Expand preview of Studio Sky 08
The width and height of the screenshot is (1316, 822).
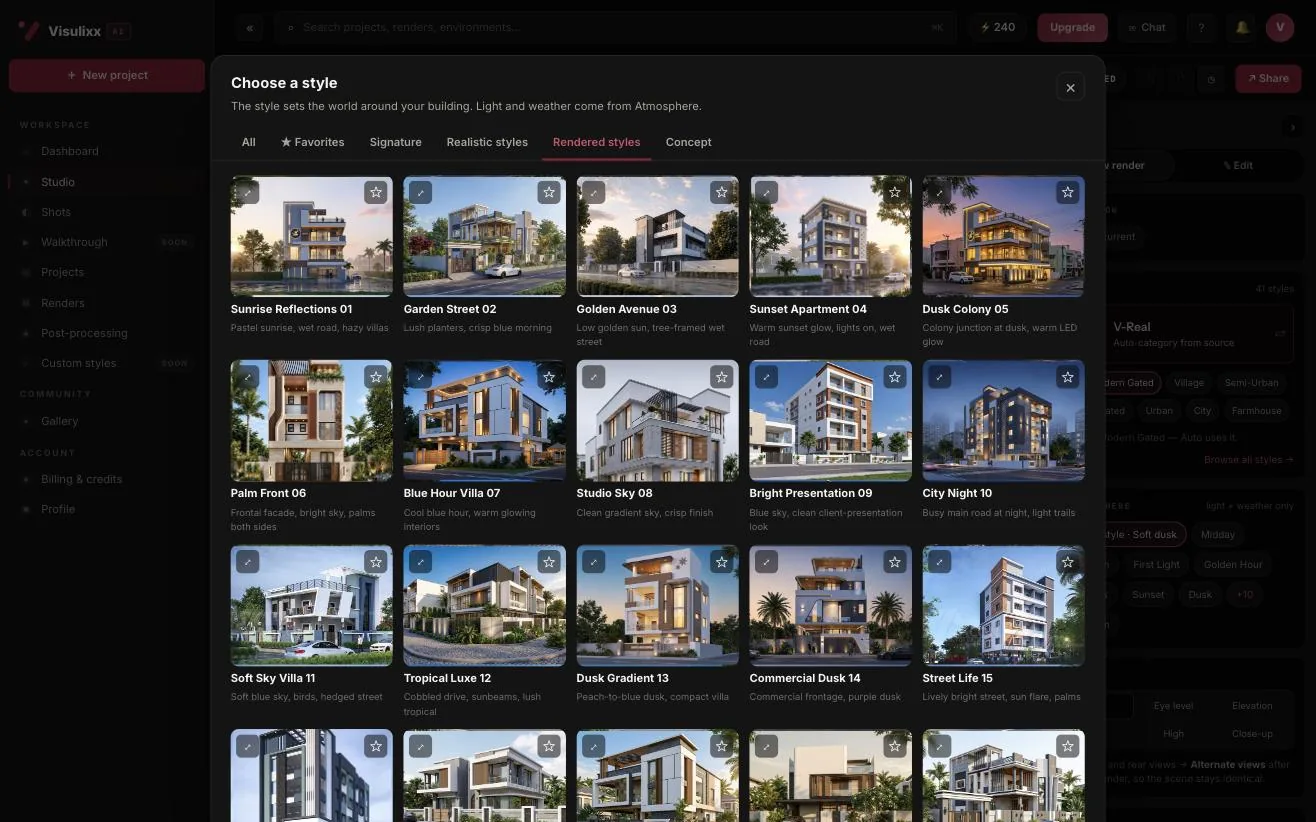click(x=593, y=377)
